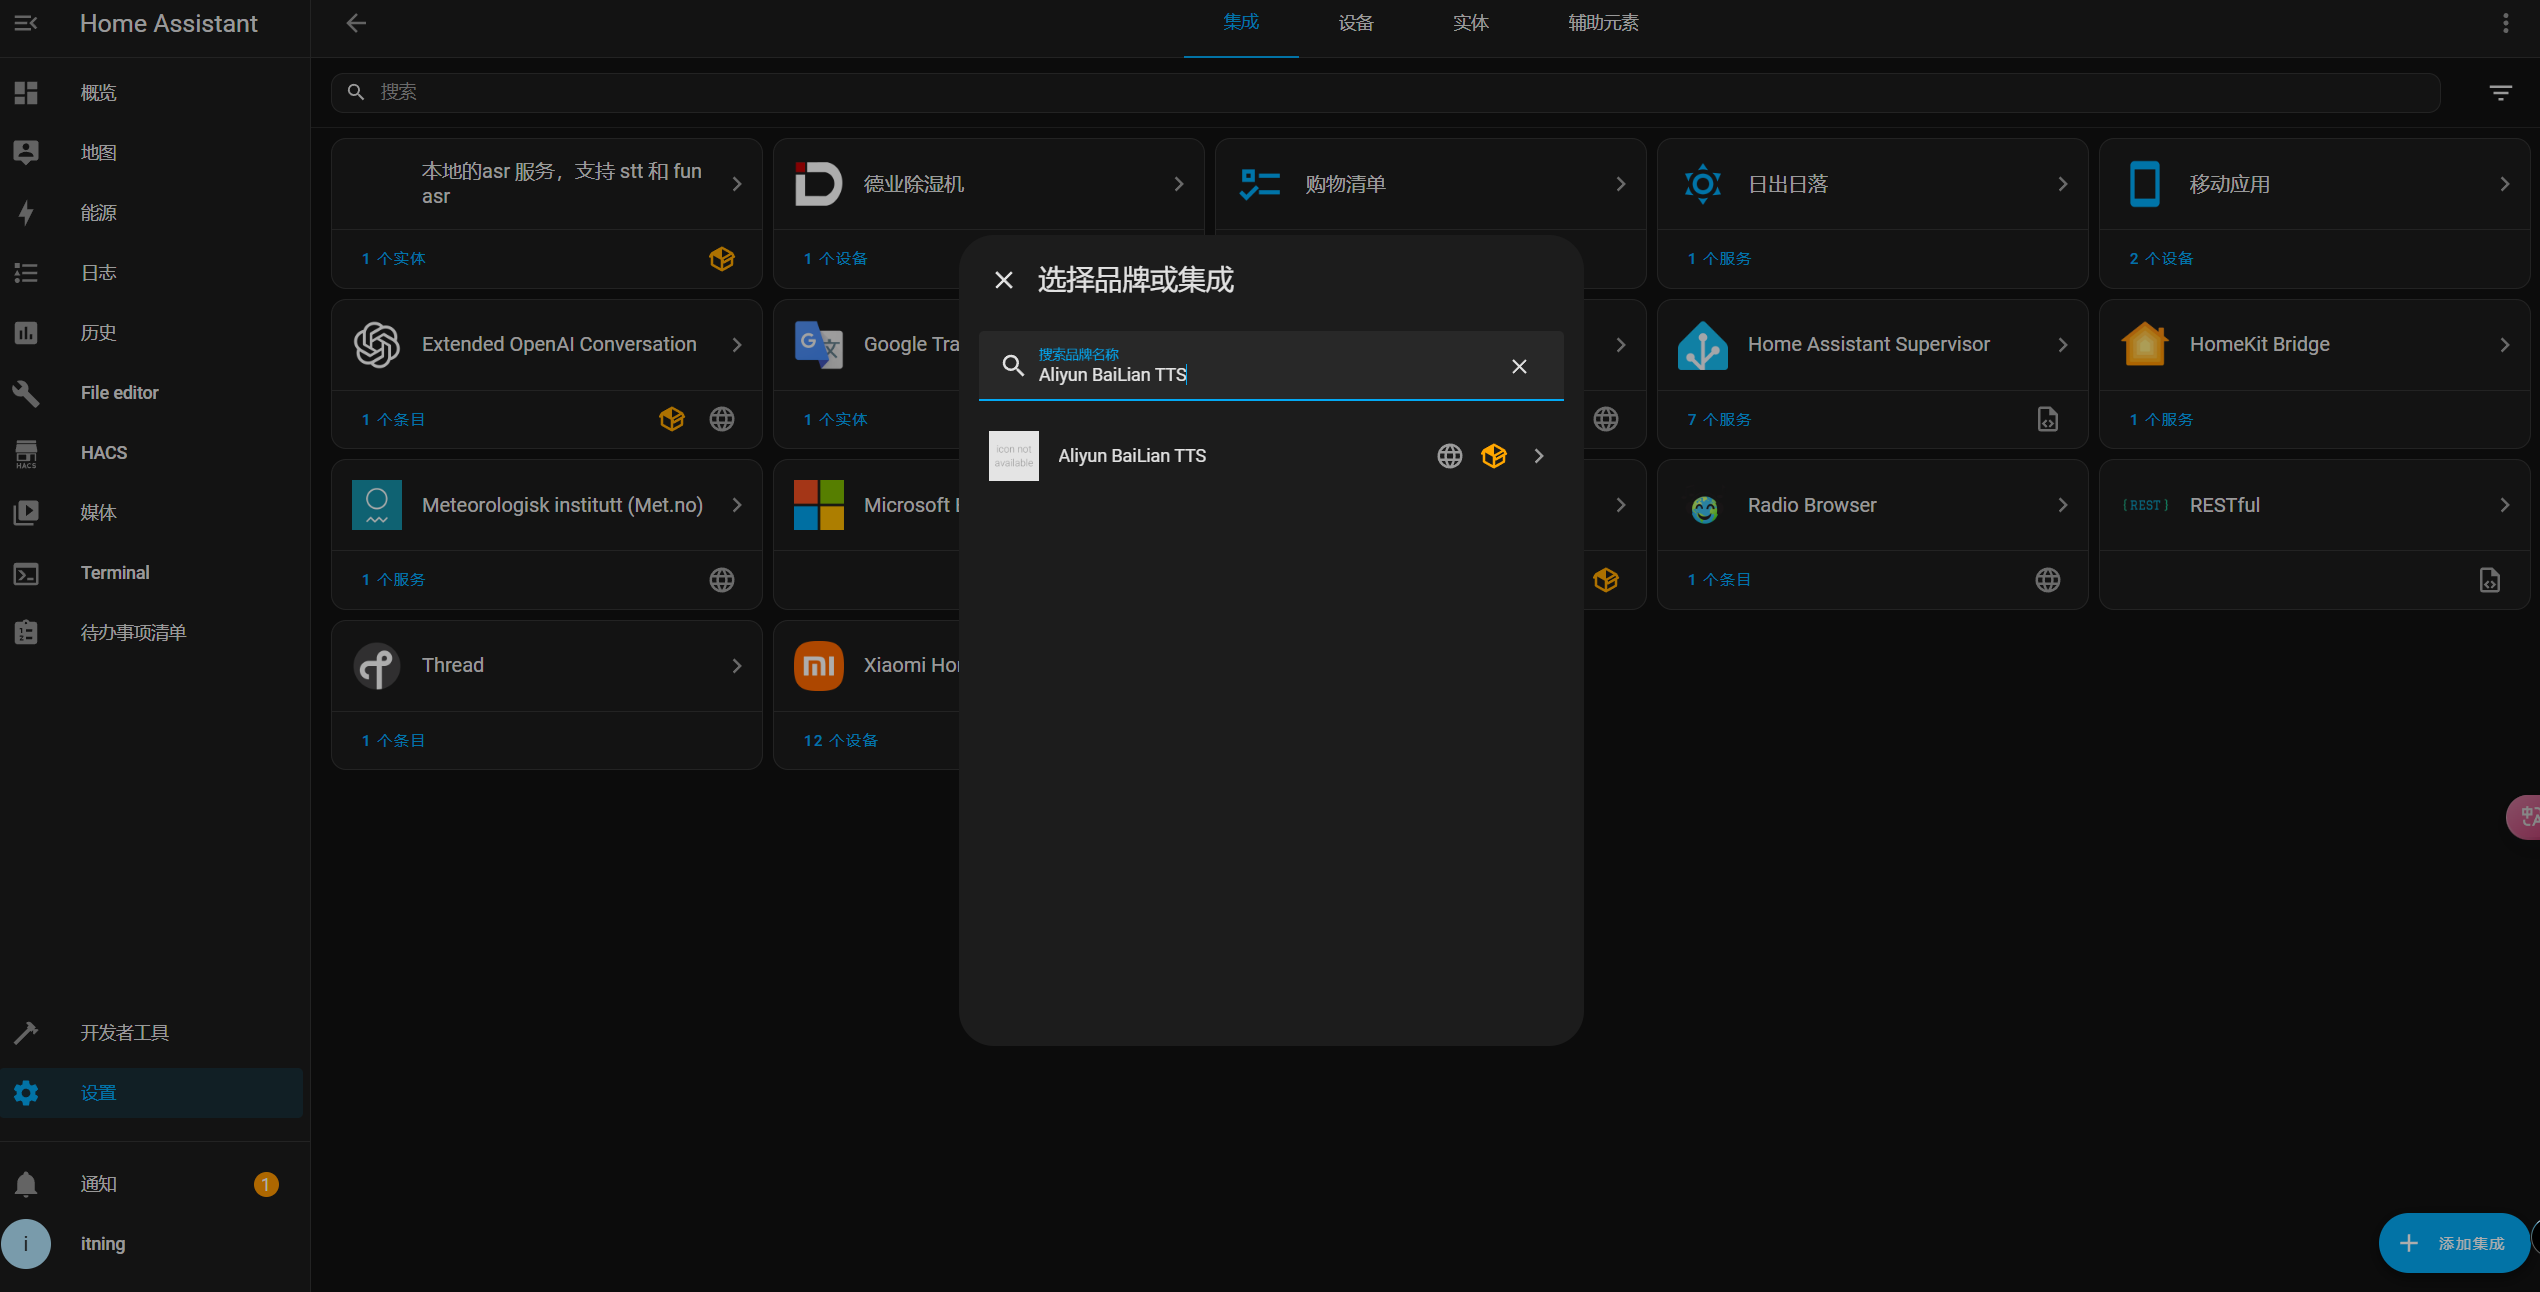2540x1292 pixels.
Task: Open File editor in sidebar
Action: point(151,393)
